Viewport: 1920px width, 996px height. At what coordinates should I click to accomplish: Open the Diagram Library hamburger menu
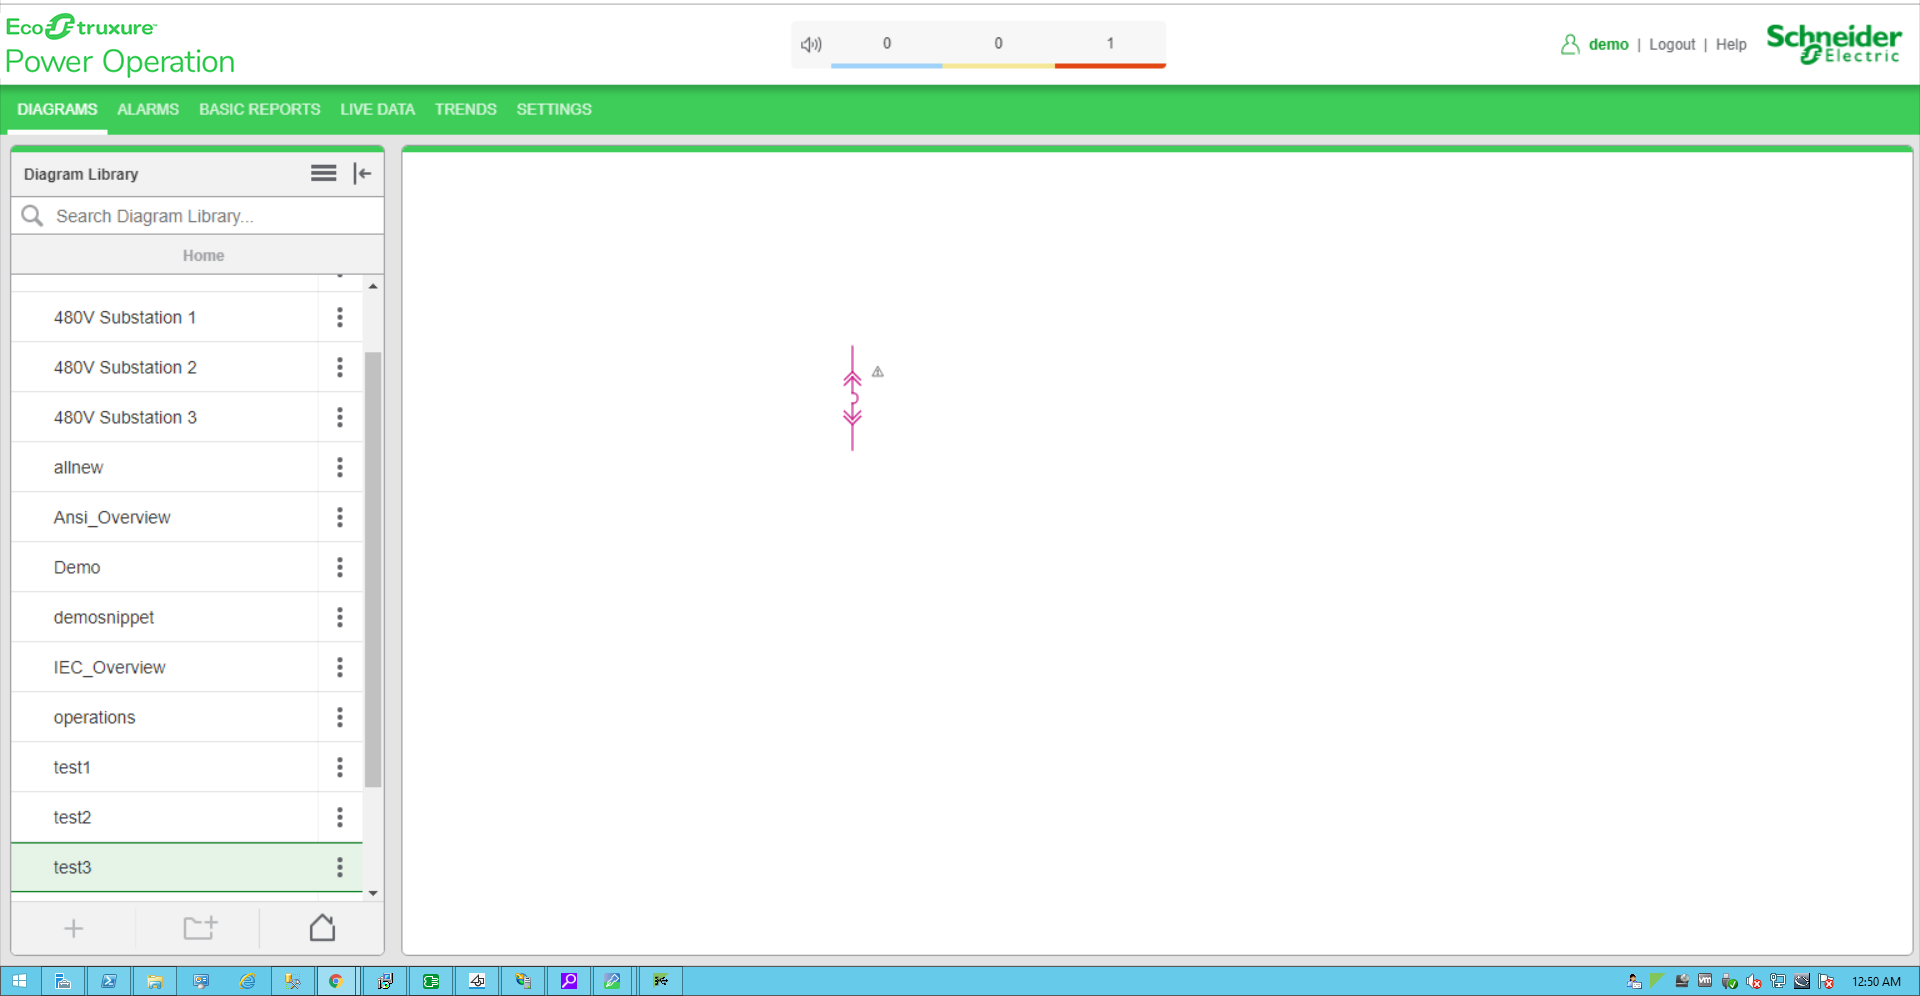[x=323, y=174]
